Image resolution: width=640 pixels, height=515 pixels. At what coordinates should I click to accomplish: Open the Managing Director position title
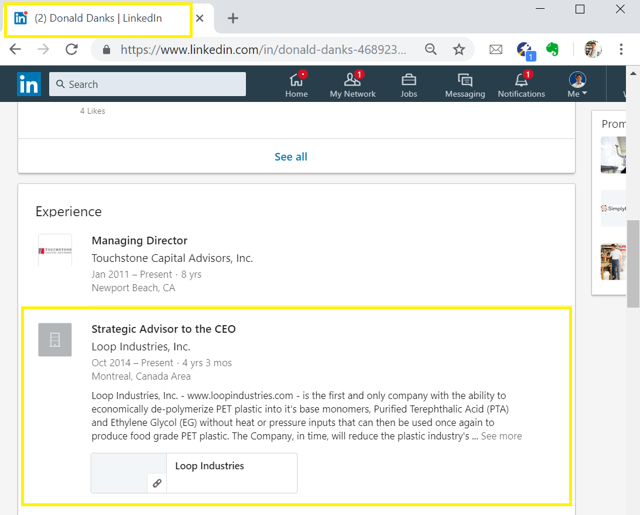(x=140, y=240)
